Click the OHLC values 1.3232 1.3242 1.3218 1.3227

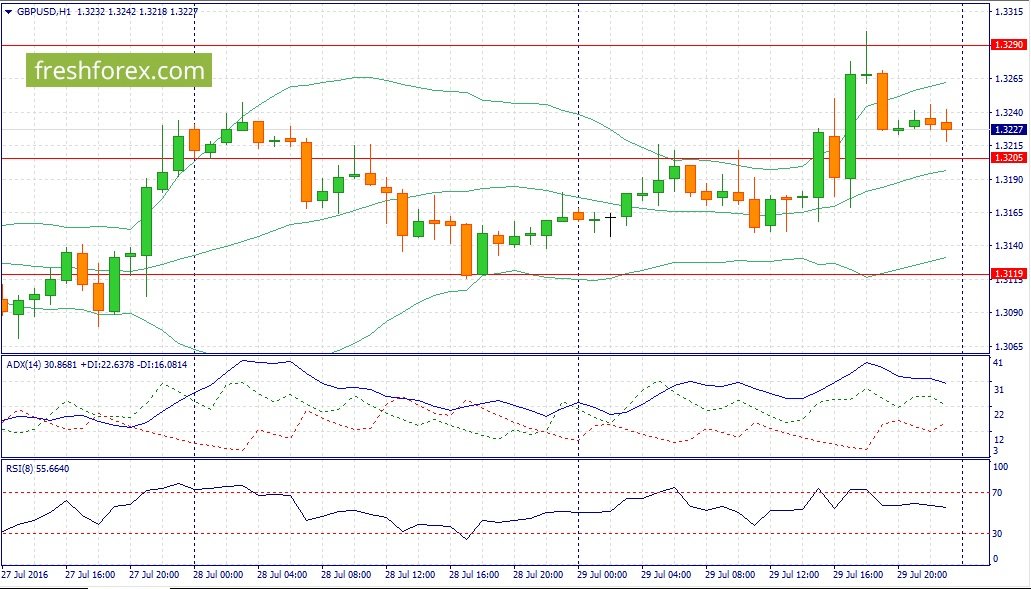point(137,11)
